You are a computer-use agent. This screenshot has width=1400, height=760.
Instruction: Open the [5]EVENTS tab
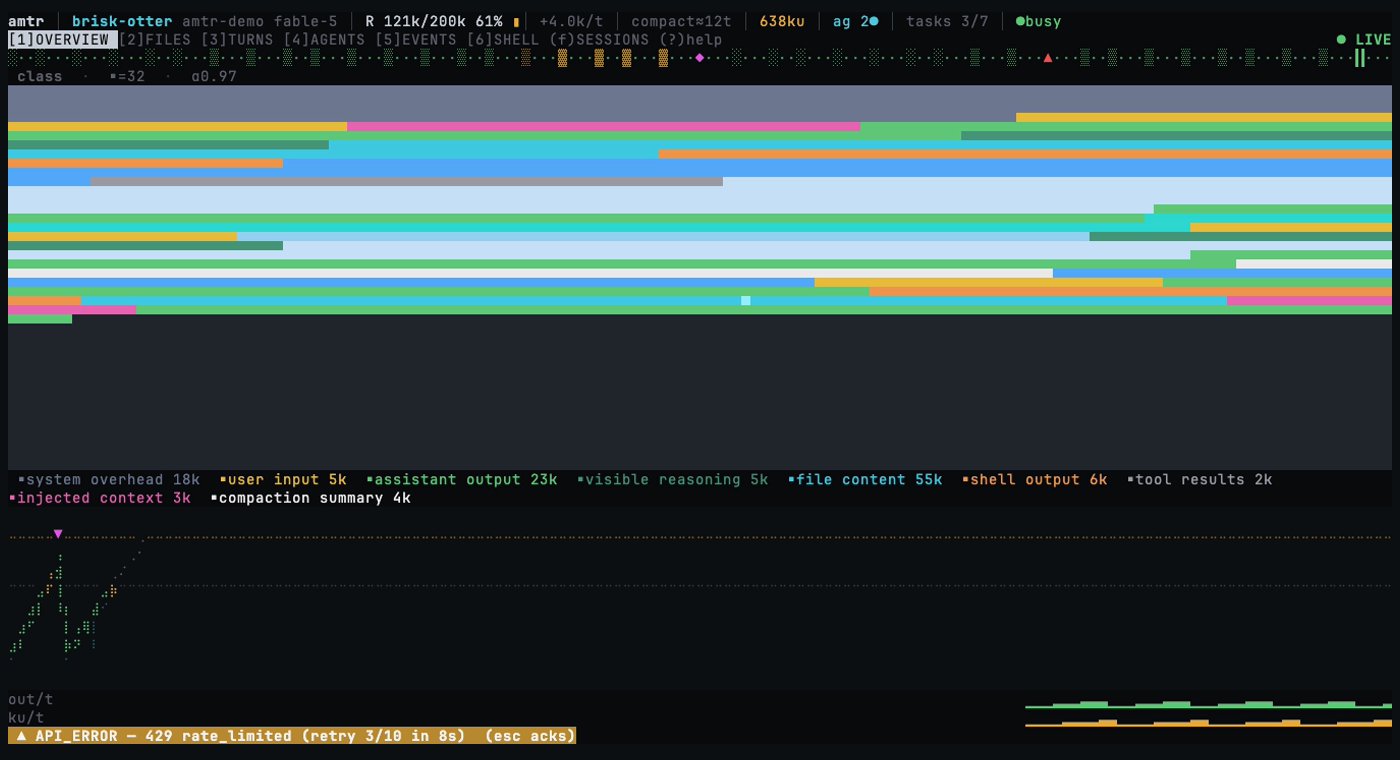415,40
